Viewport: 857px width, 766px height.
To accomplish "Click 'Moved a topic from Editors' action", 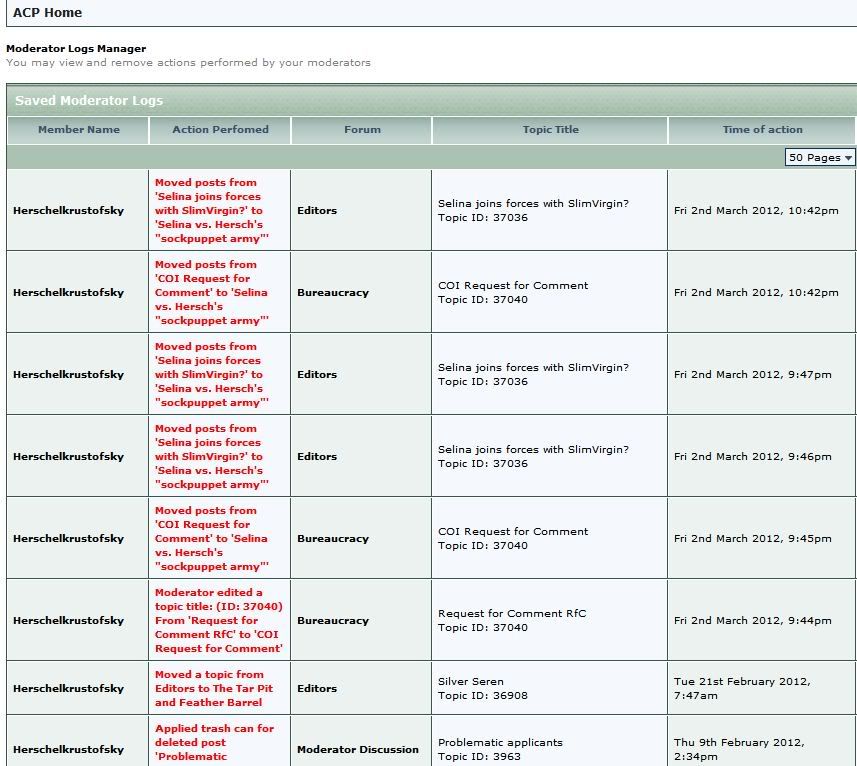I will tap(213, 689).
